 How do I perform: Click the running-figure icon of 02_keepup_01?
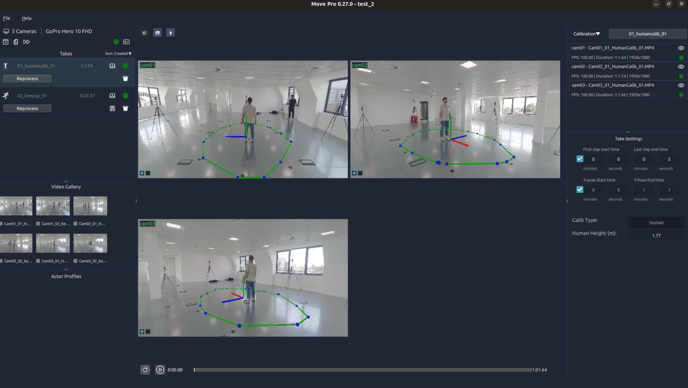click(6, 95)
